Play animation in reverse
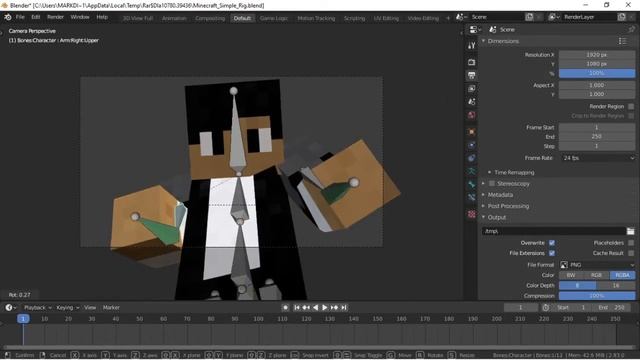640x360 pixels. (315, 307)
